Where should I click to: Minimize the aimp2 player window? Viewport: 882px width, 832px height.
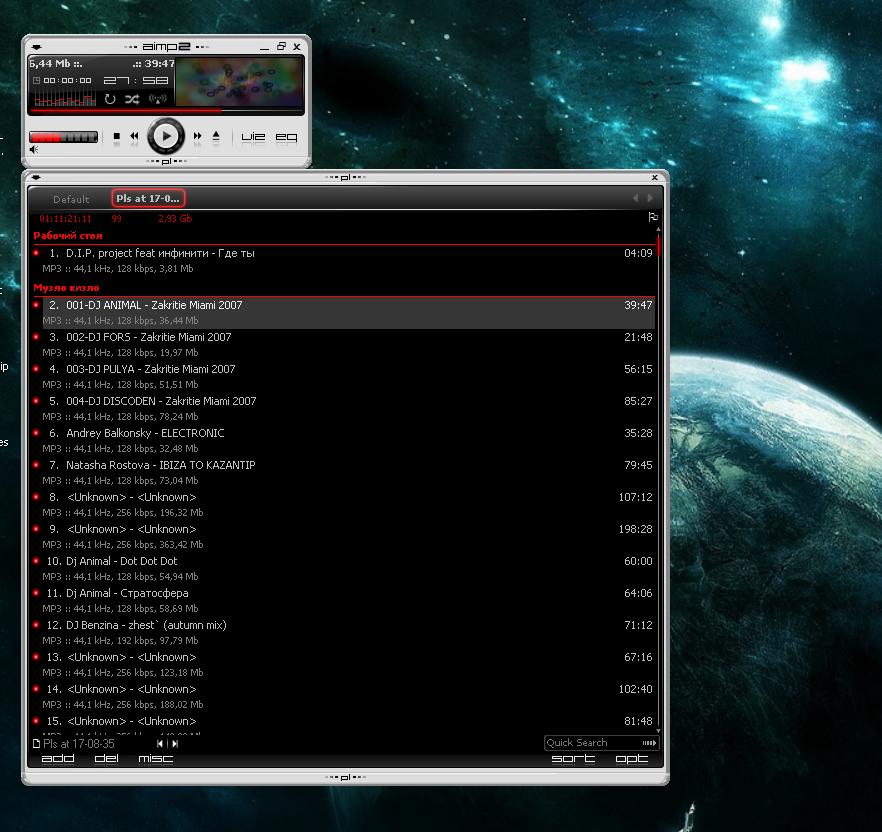pos(264,47)
